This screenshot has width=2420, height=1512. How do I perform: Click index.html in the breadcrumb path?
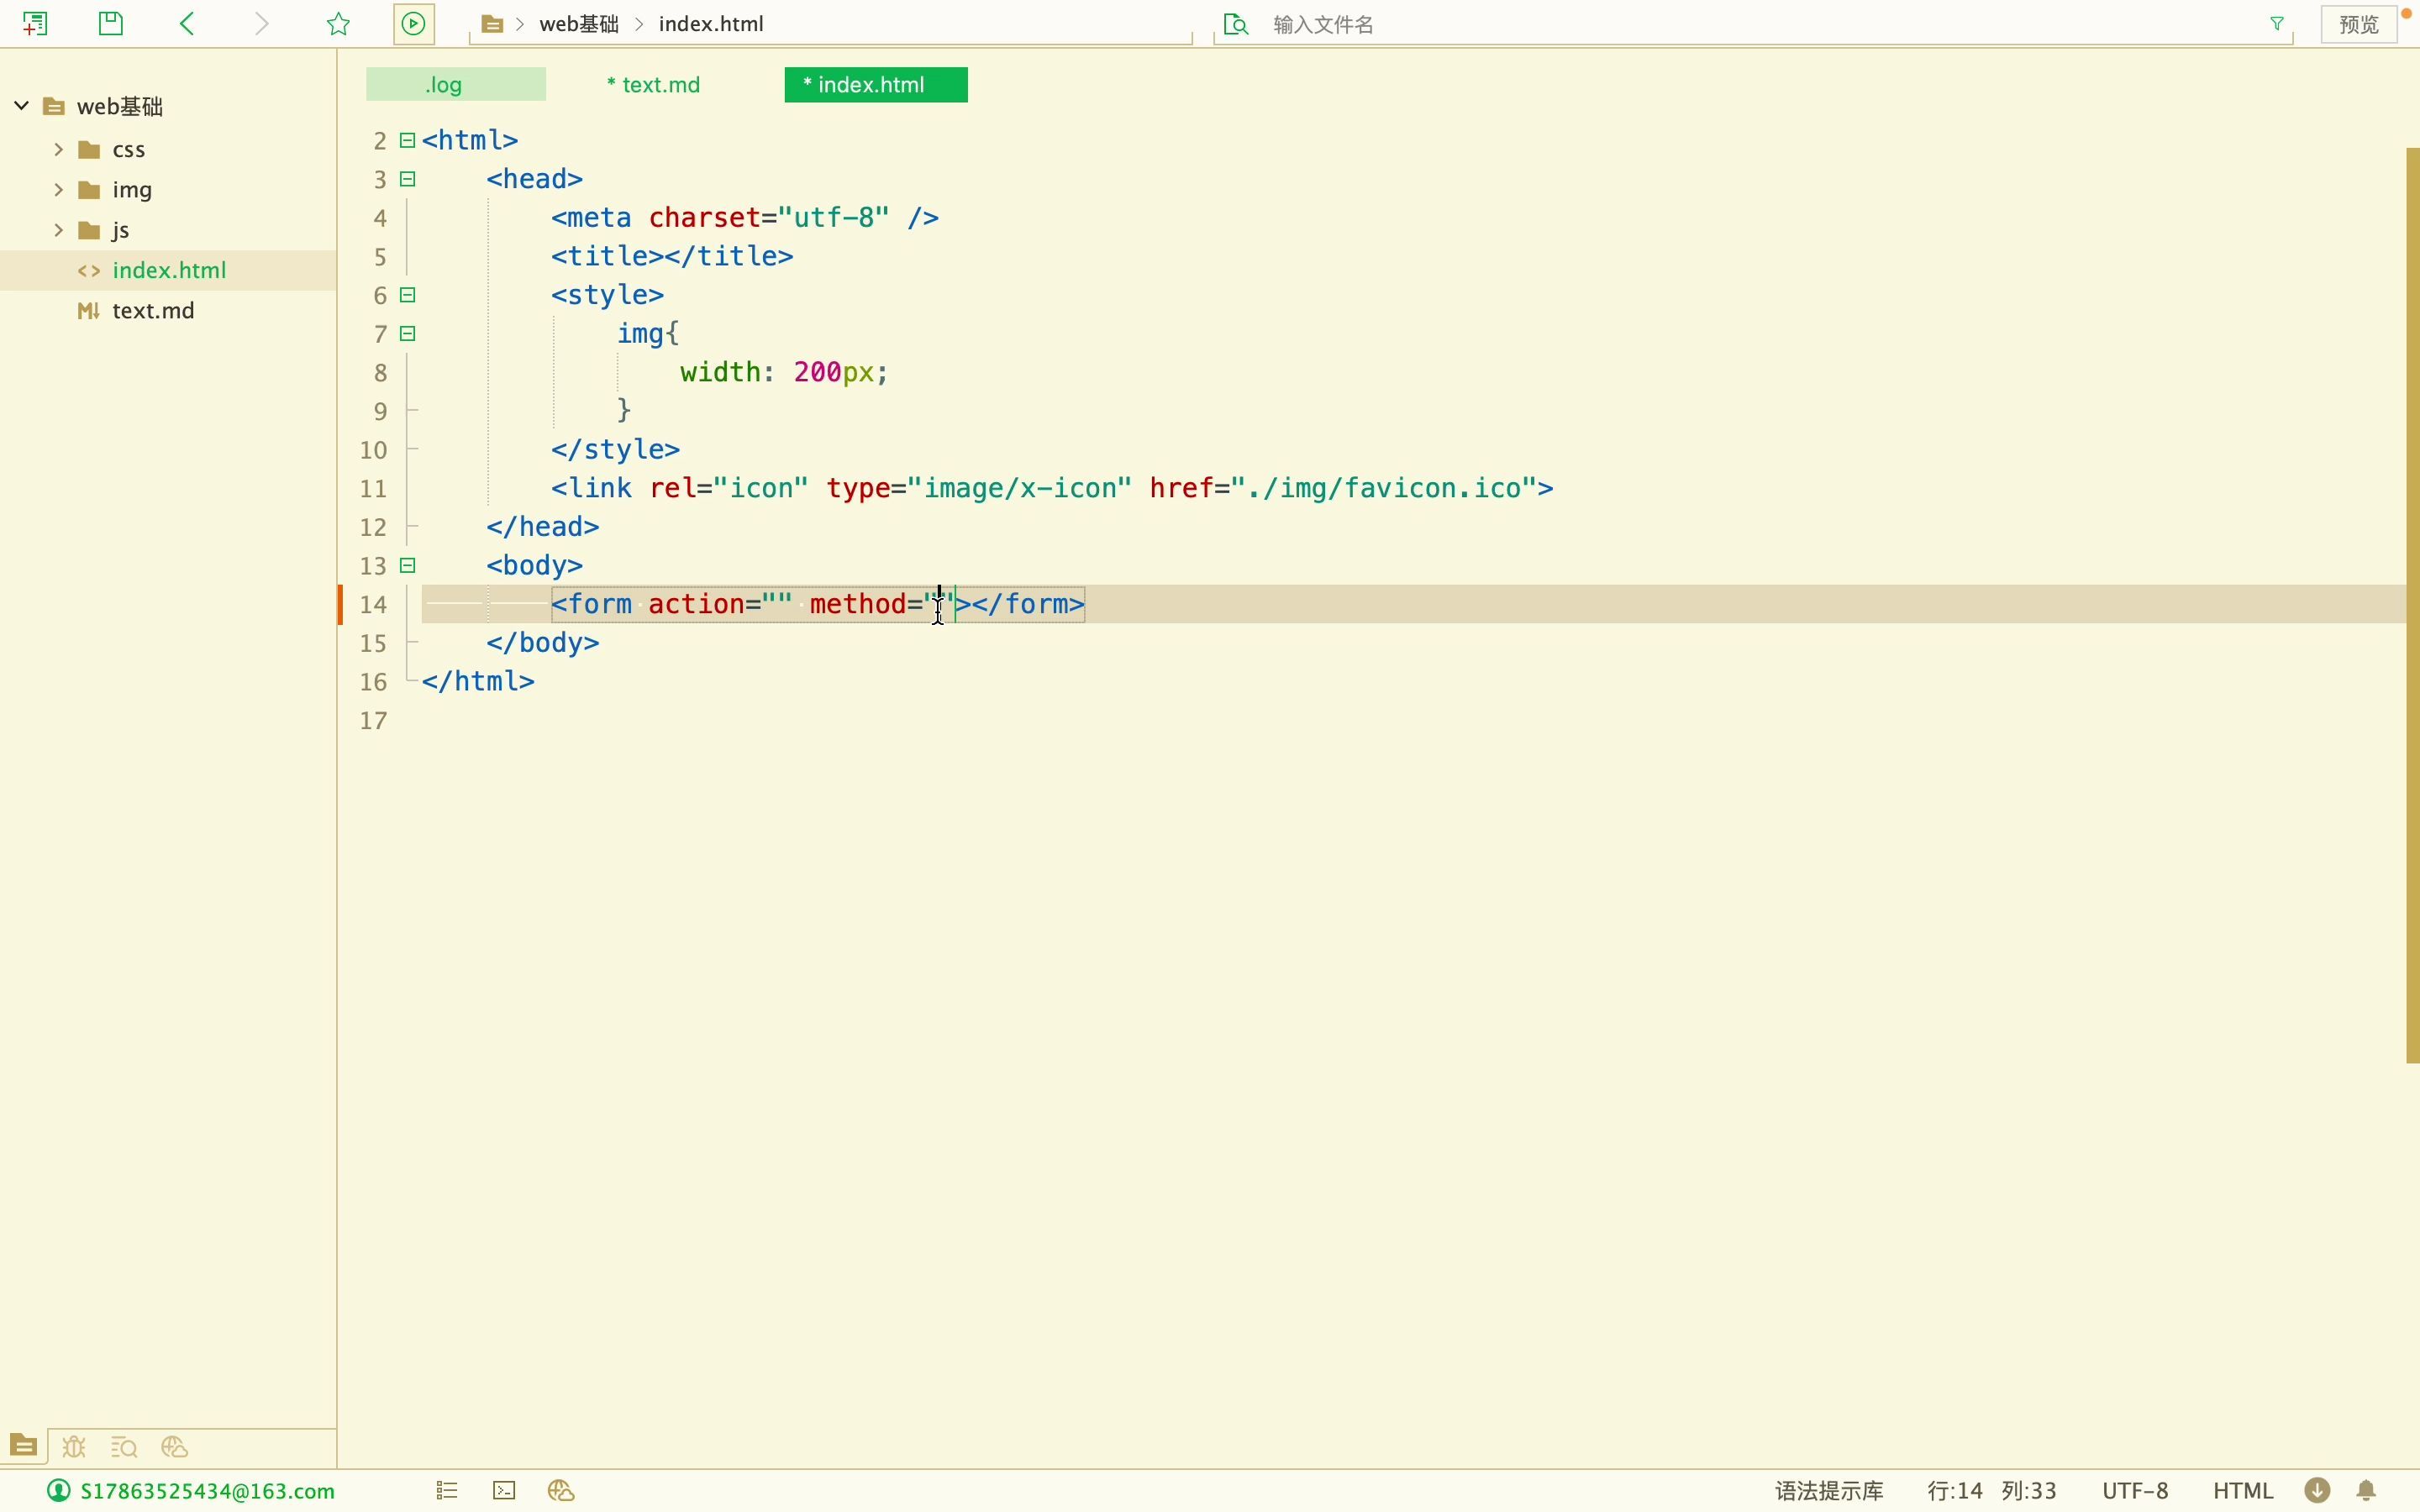tap(711, 24)
